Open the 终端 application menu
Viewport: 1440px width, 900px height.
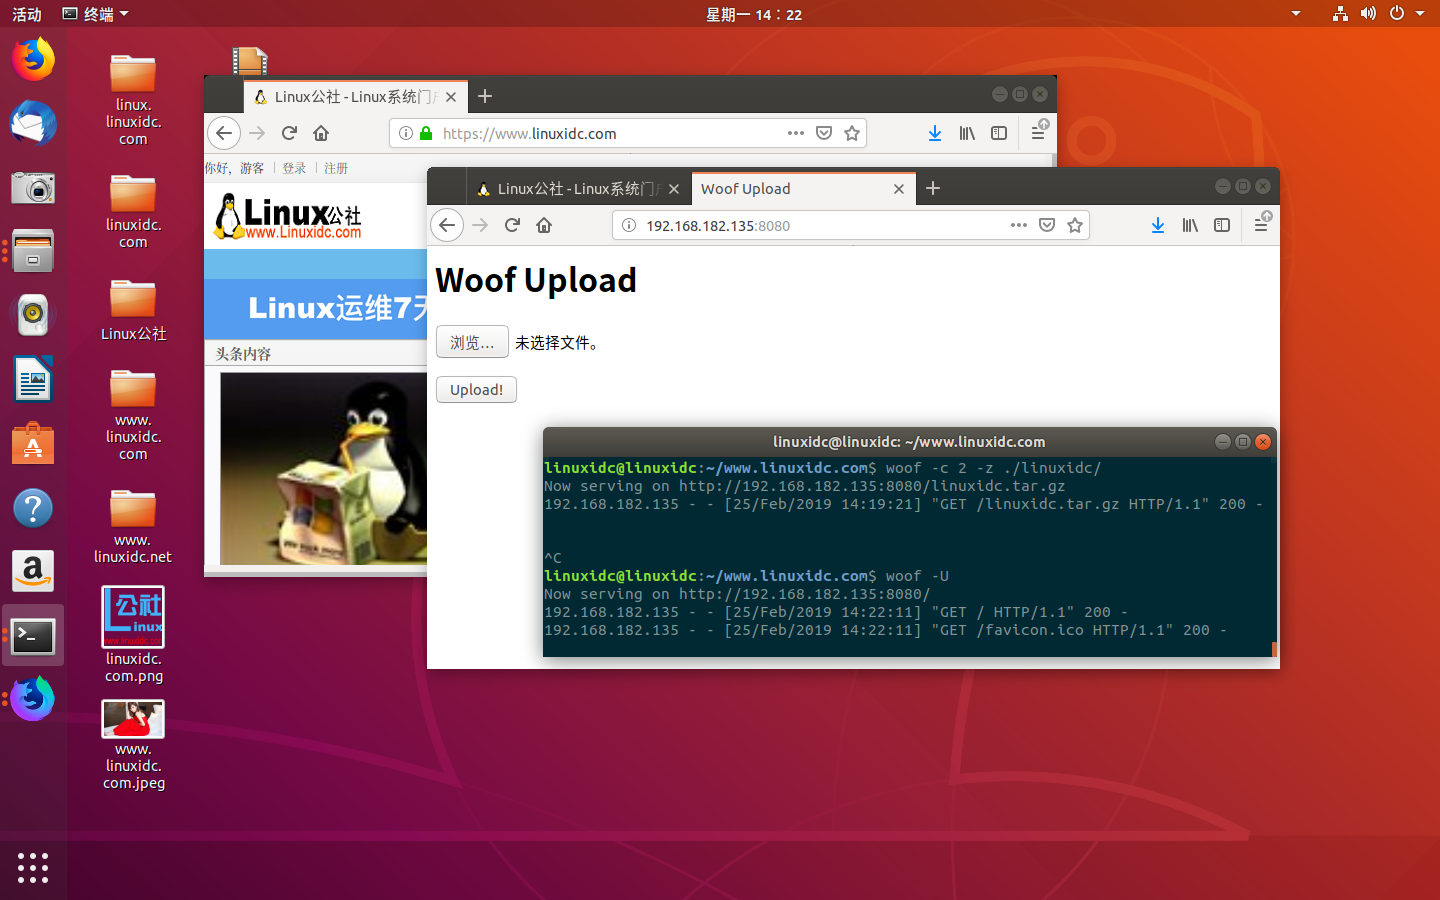(x=95, y=14)
